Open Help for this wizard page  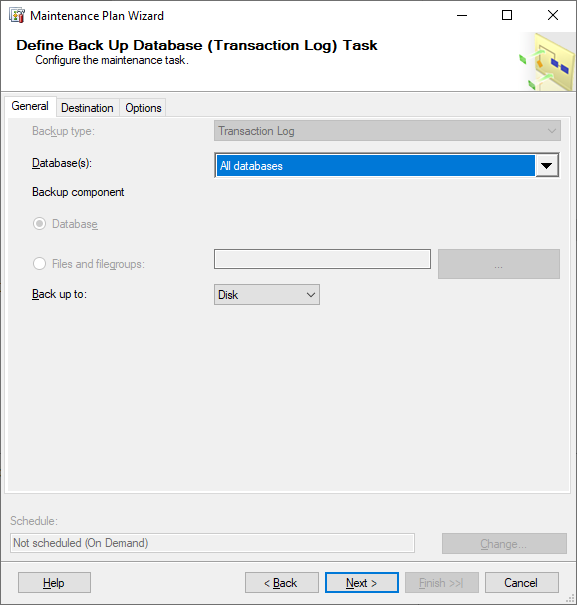click(x=54, y=583)
